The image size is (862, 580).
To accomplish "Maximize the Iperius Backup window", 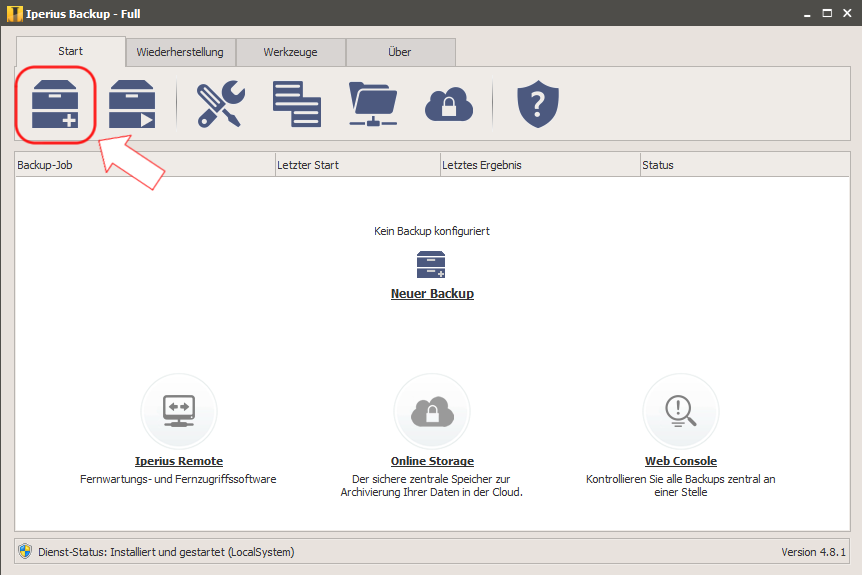I will pyautogui.click(x=827, y=13).
